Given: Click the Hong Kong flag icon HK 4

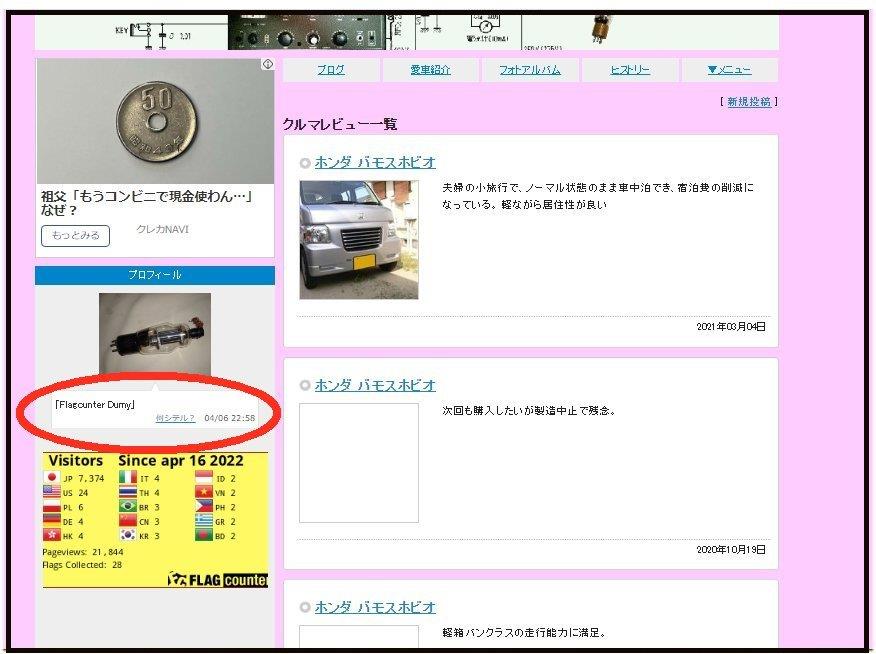Looking at the screenshot, I should click(x=51, y=535).
